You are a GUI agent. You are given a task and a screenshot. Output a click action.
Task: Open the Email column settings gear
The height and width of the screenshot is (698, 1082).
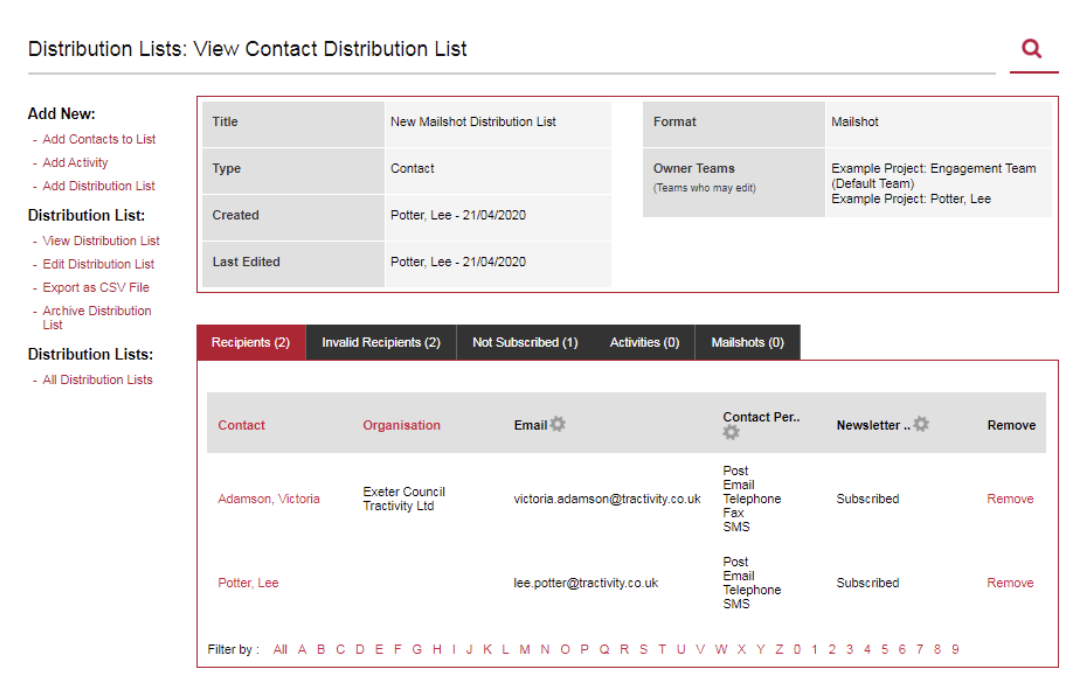click(558, 423)
